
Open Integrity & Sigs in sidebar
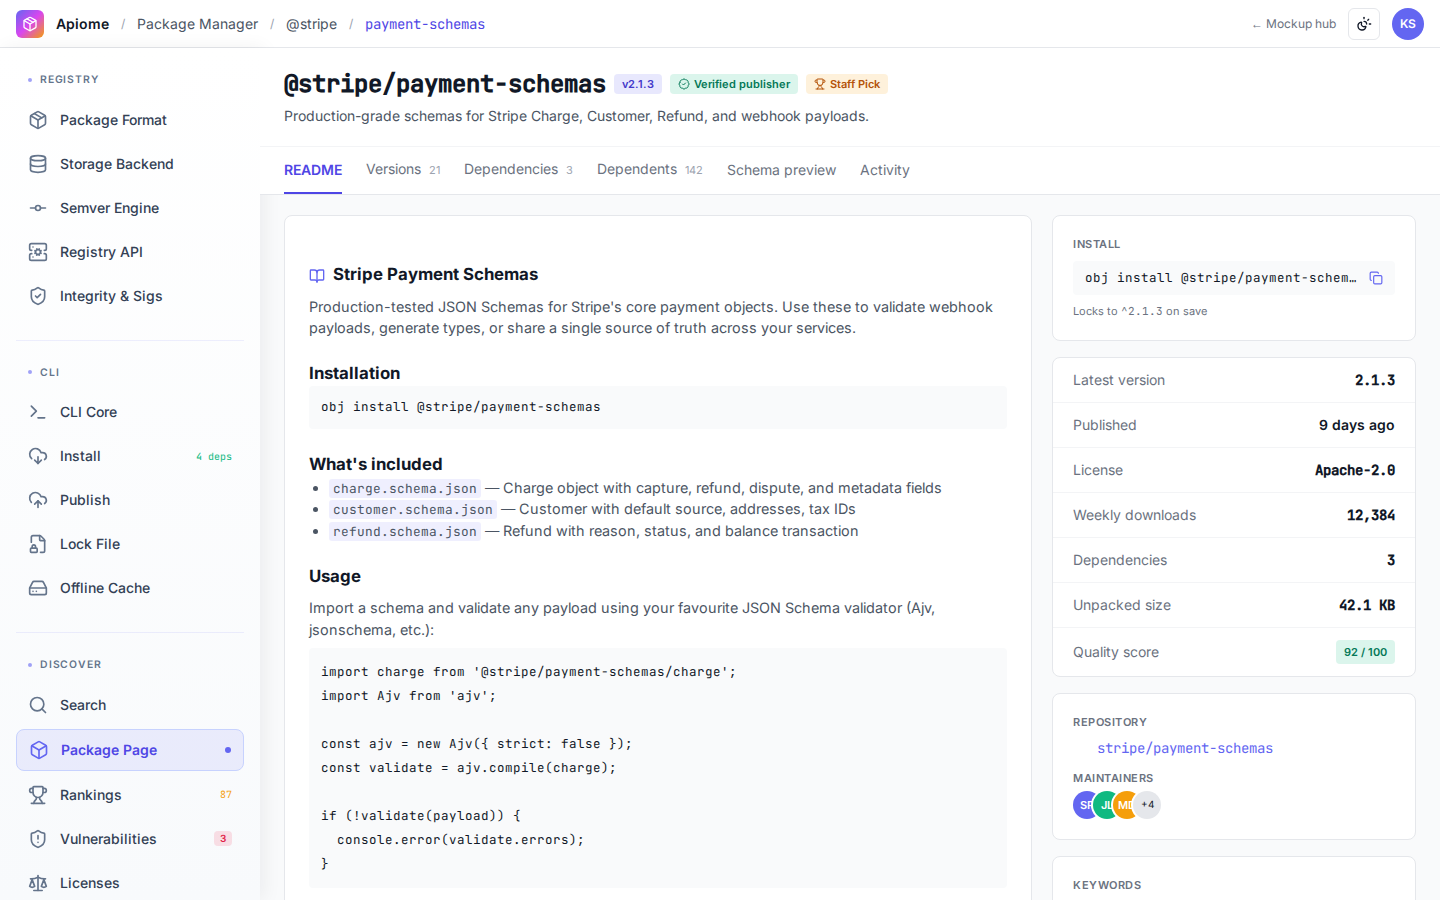[130, 296]
